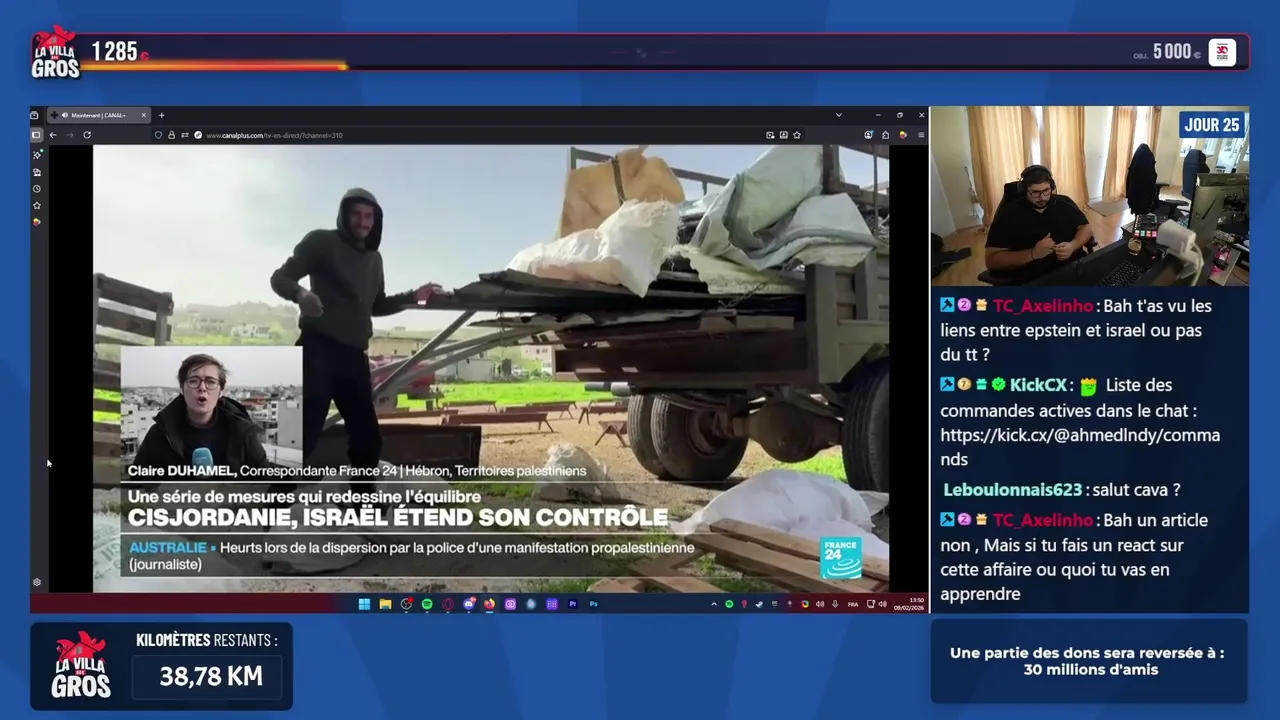Click the La Villa des Gros top logo
Viewport: 1280px width, 720px height.
tap(55, 53)
